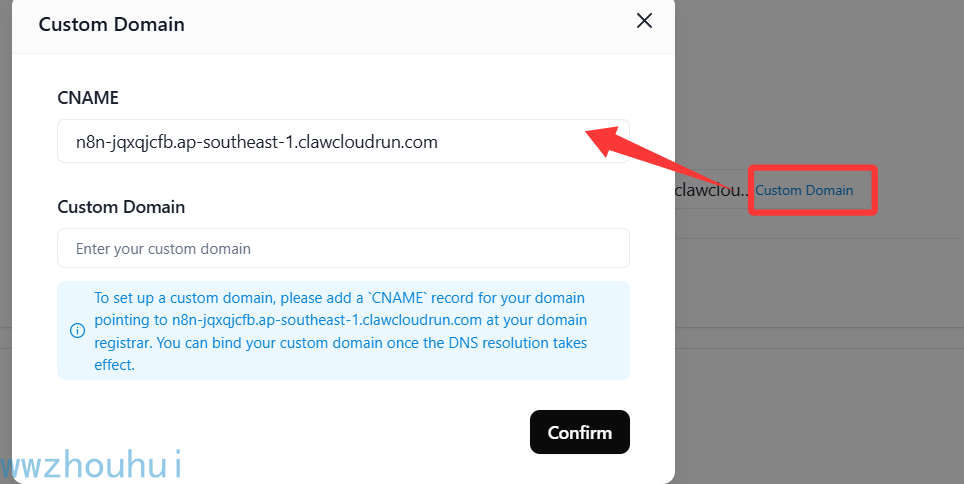
Task: Click the CNAME label above the first field
Action: pyautogui.click(x=88, y=98)
